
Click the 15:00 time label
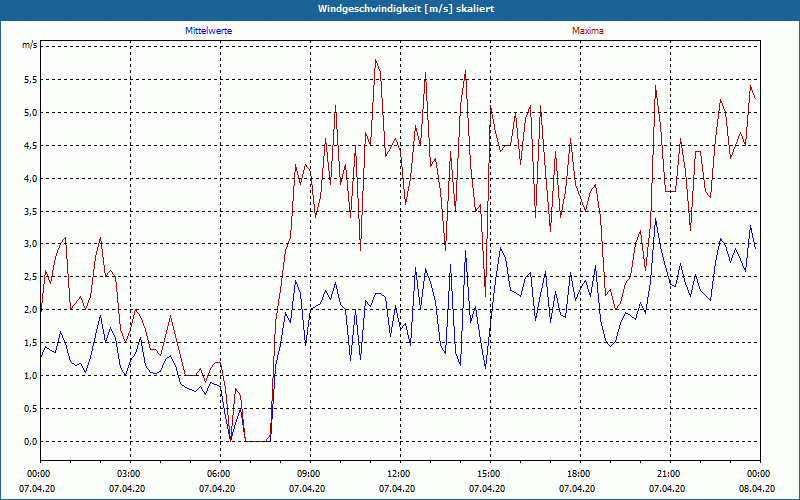point(487,474)
